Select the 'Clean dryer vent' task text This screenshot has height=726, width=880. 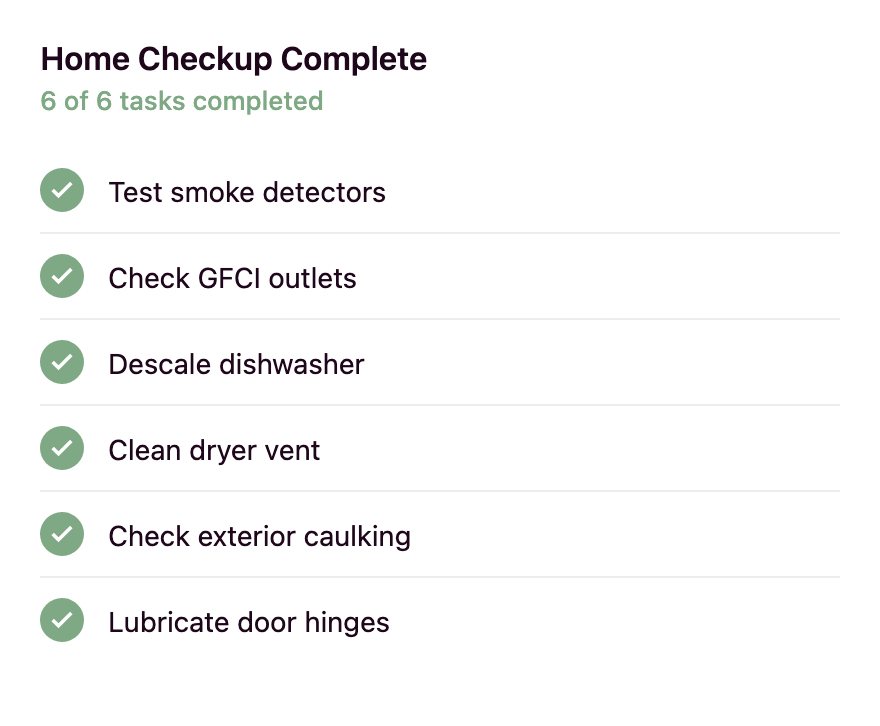click(x=214, y=450)
